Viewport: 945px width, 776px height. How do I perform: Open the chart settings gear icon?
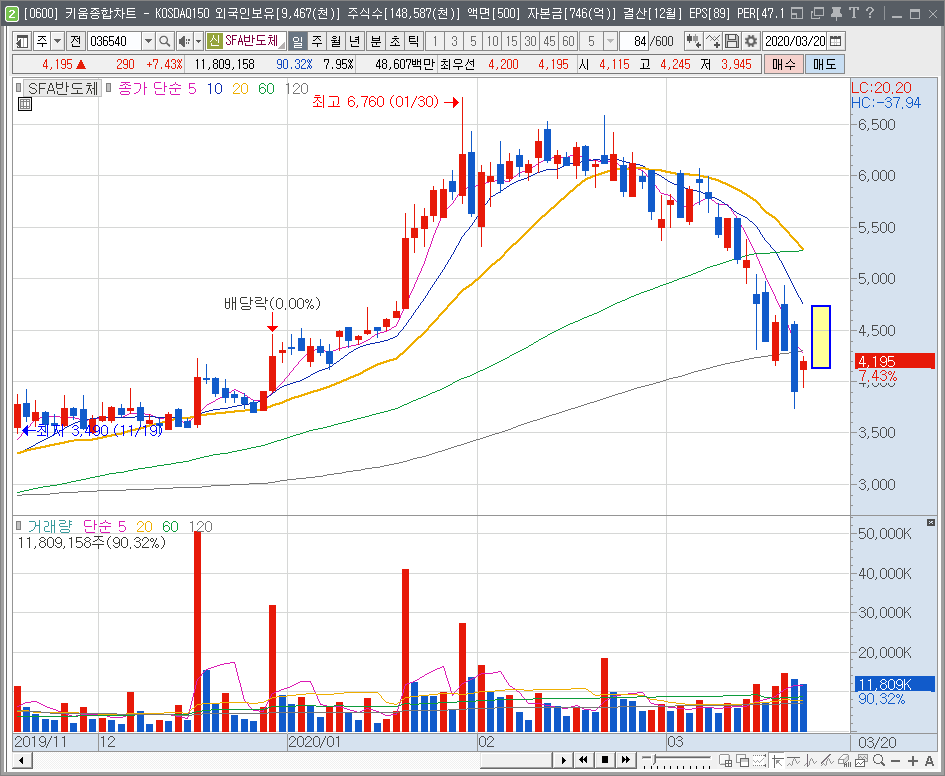tap(750, 41)
